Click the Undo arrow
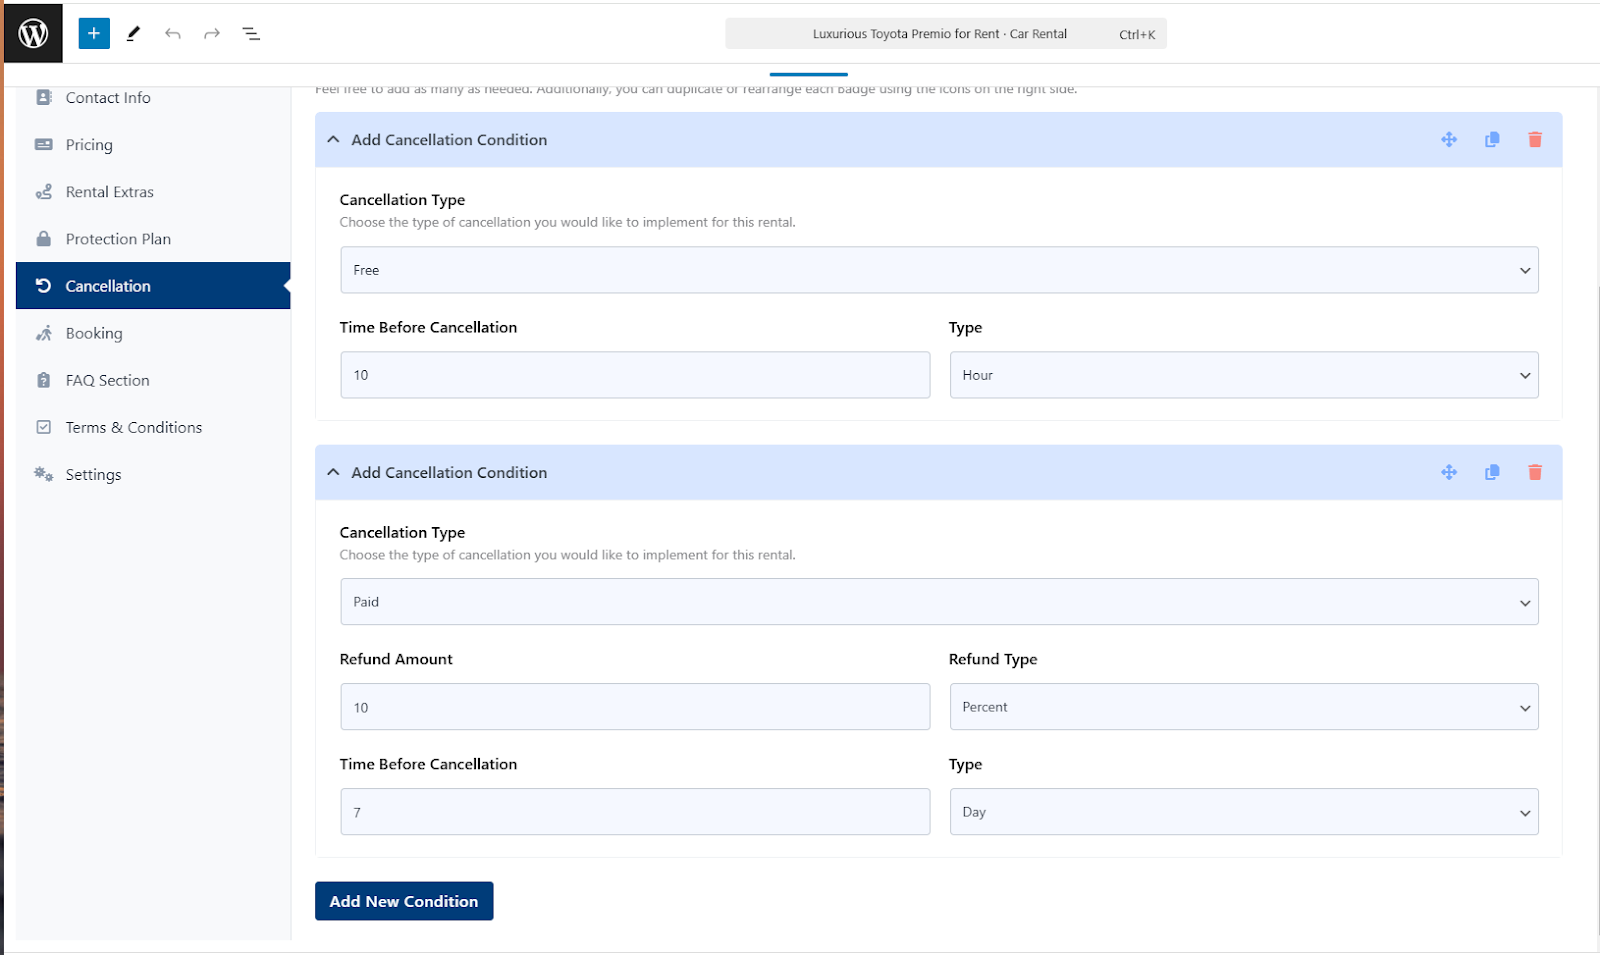Screen dimensions: 1600x955 click(173, 33)
